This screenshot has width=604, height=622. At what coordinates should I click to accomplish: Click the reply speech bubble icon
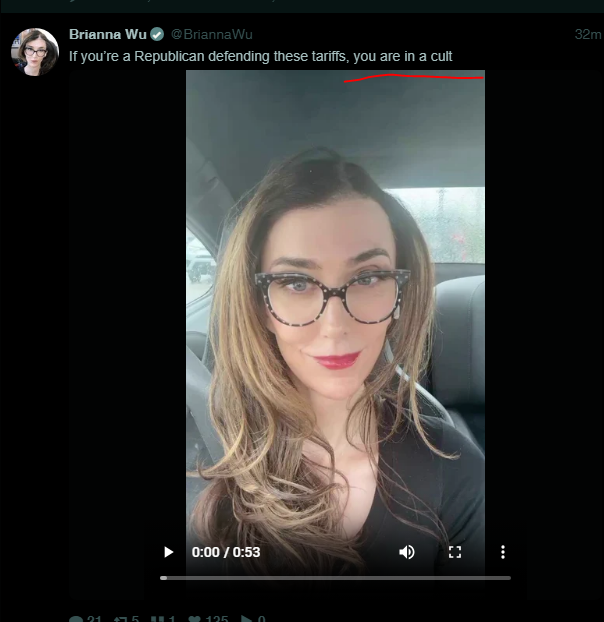pyautogui.click(x=75, y=619)
